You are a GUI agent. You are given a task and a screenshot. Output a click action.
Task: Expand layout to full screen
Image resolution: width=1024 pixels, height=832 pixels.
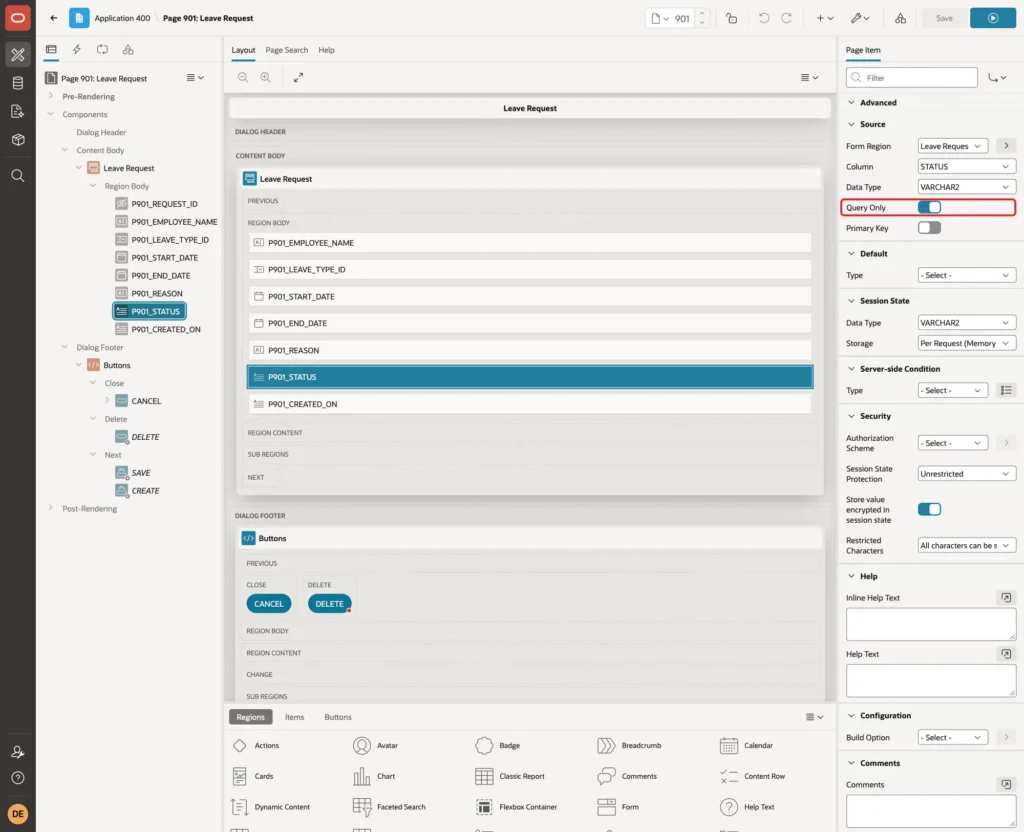(x=298, y=77)
